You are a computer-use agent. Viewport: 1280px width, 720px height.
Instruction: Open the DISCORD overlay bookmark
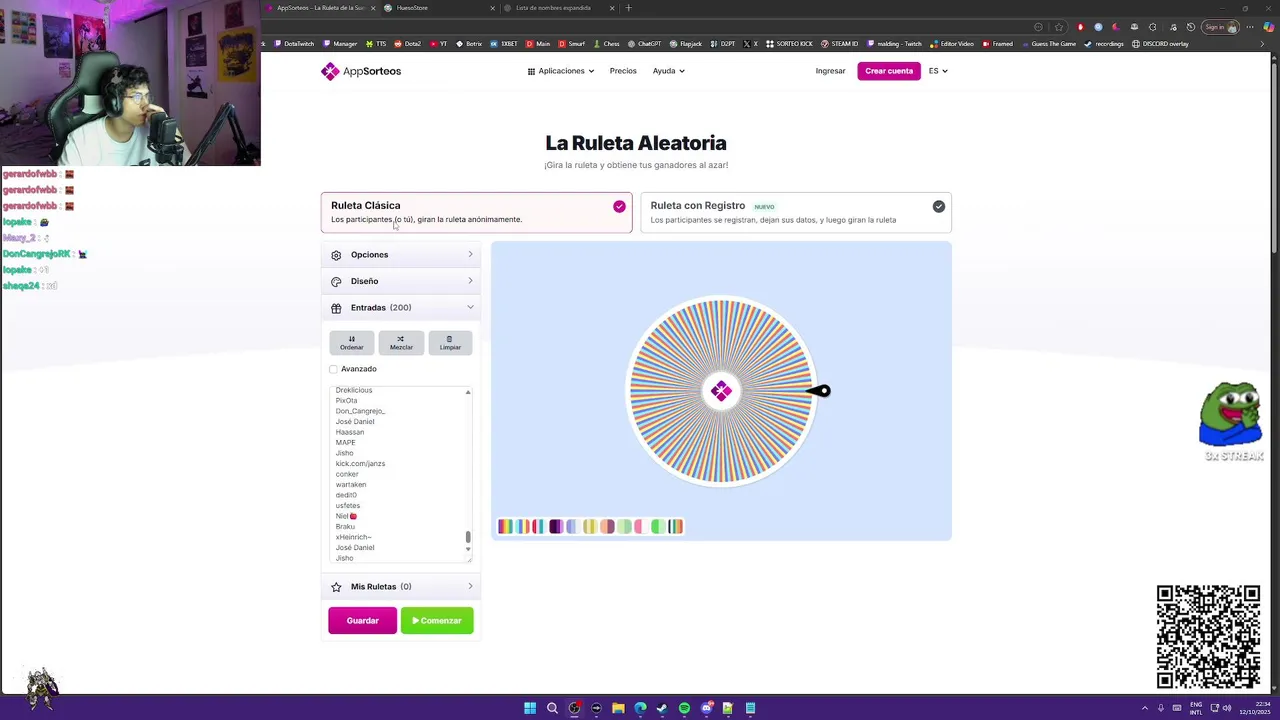(x=1160, y=44)
